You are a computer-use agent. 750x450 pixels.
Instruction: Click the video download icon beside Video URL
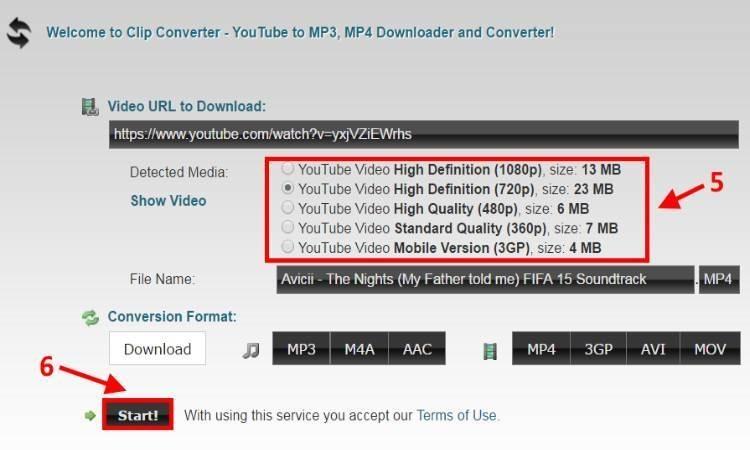89,107
